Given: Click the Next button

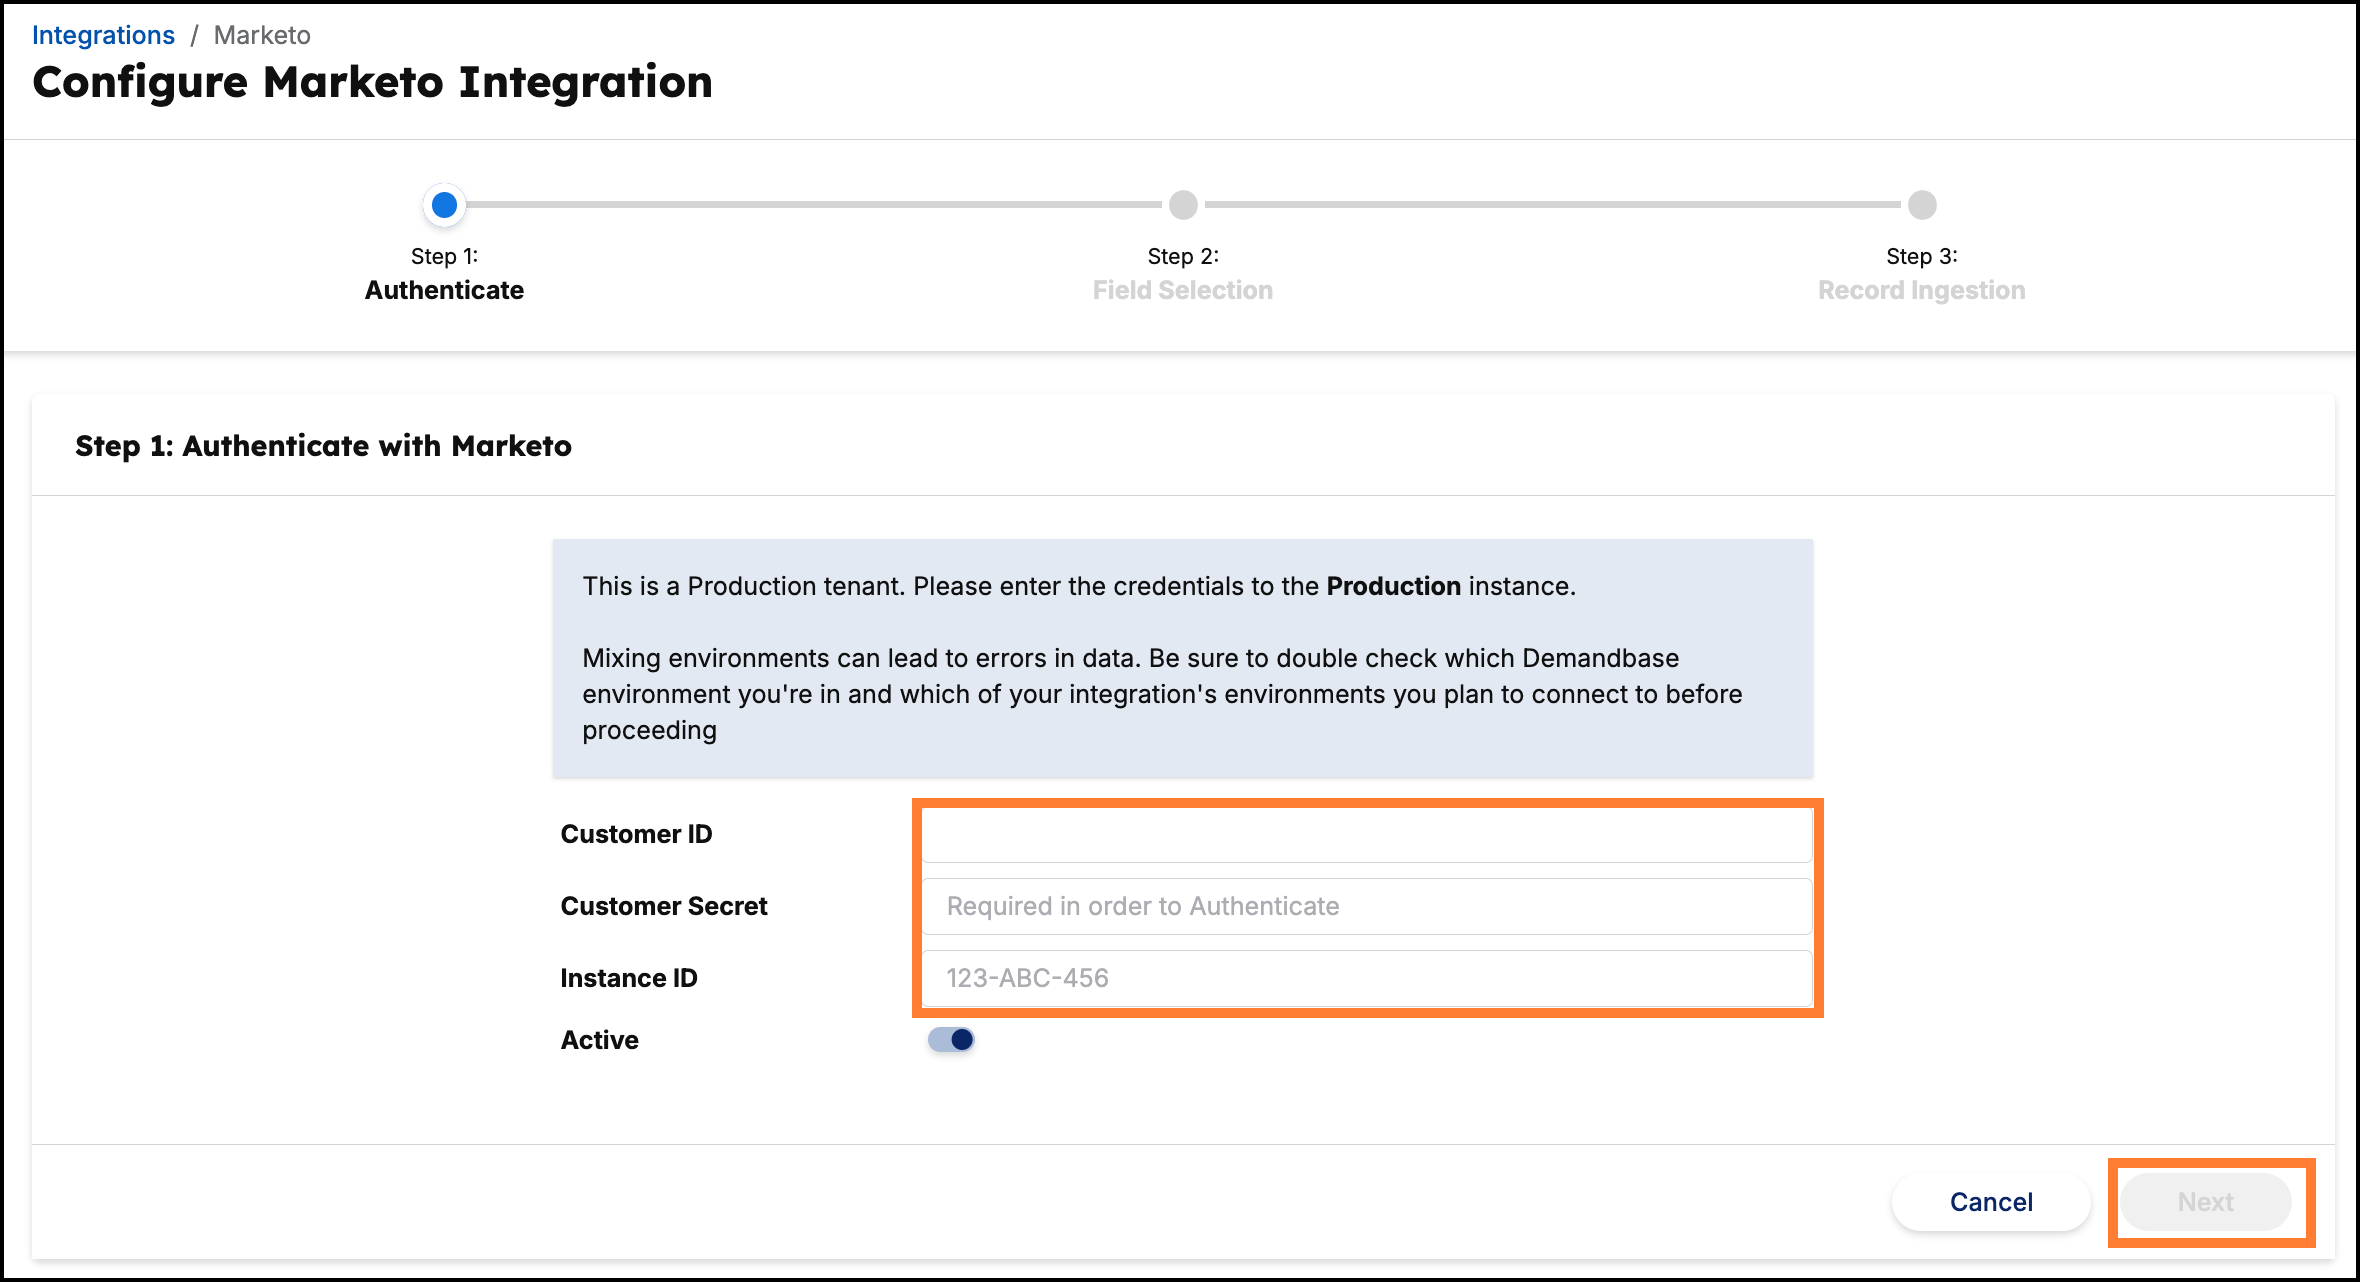Looking at the screenshot, I should point(2206,1202).
